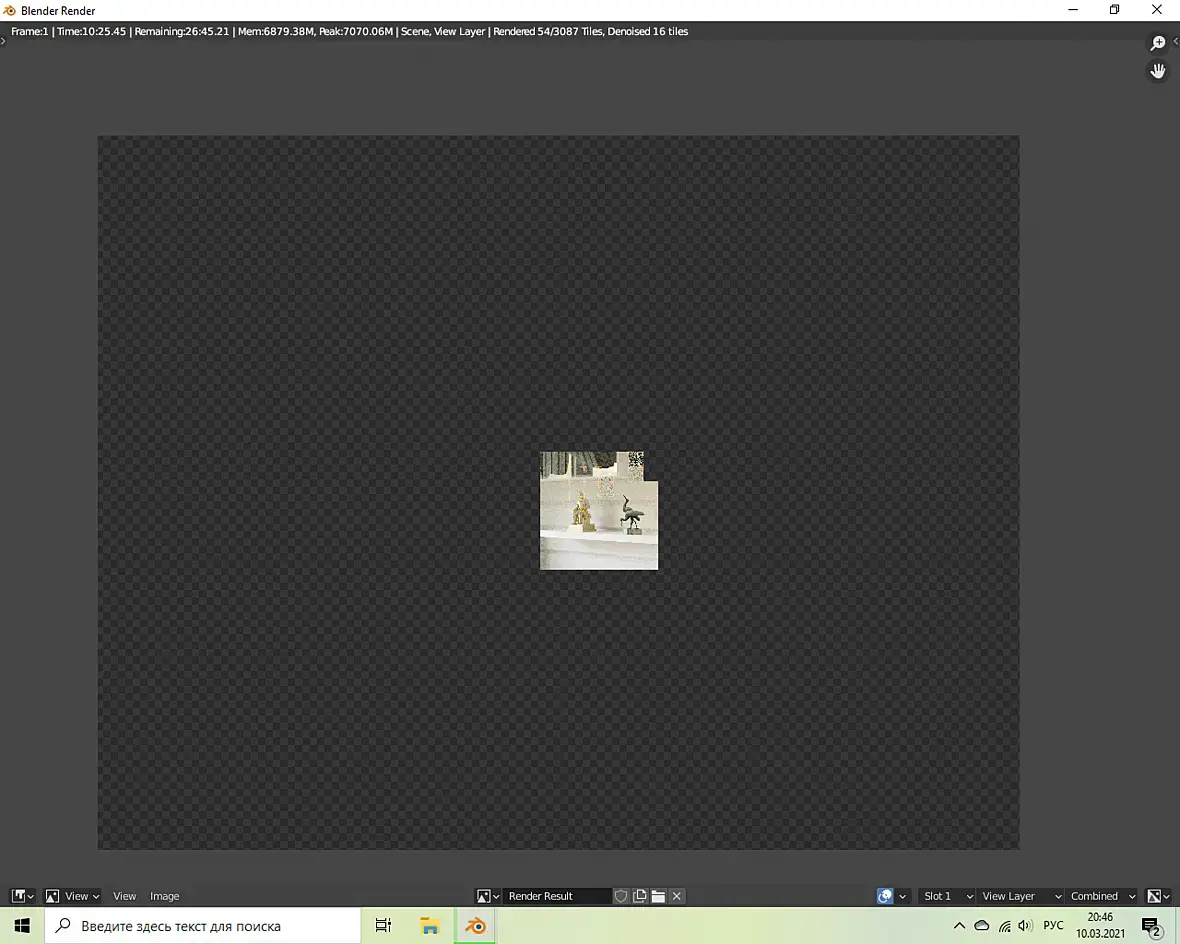Open the clock showing 20:46
The height and width of the screenshot is (944, 1180).
click(x=1100, y=926)
